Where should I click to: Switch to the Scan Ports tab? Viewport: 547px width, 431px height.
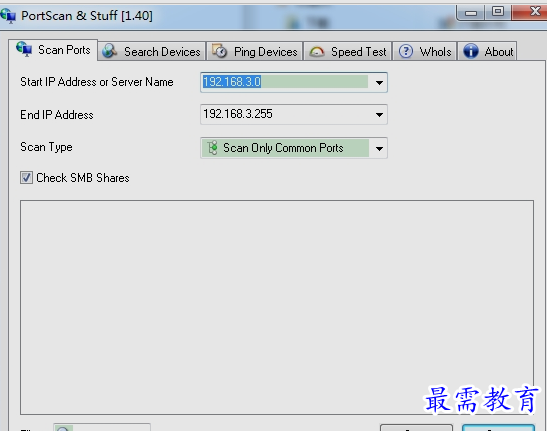pos(53,50)
